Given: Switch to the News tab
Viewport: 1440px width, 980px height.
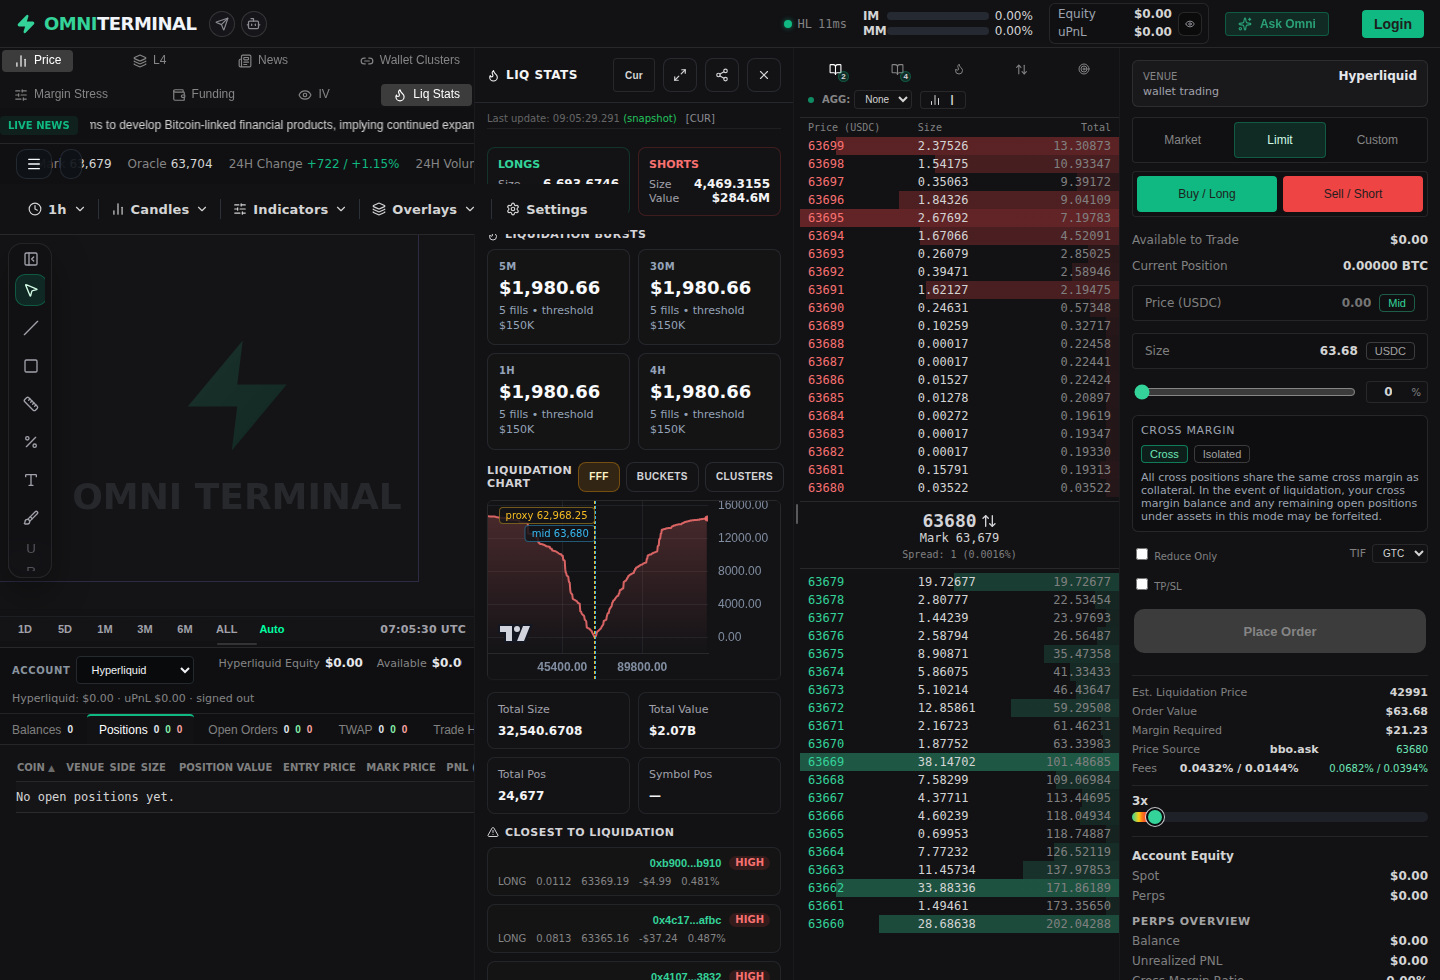Looking at the screenshot, I should click(x=263, y=60).
